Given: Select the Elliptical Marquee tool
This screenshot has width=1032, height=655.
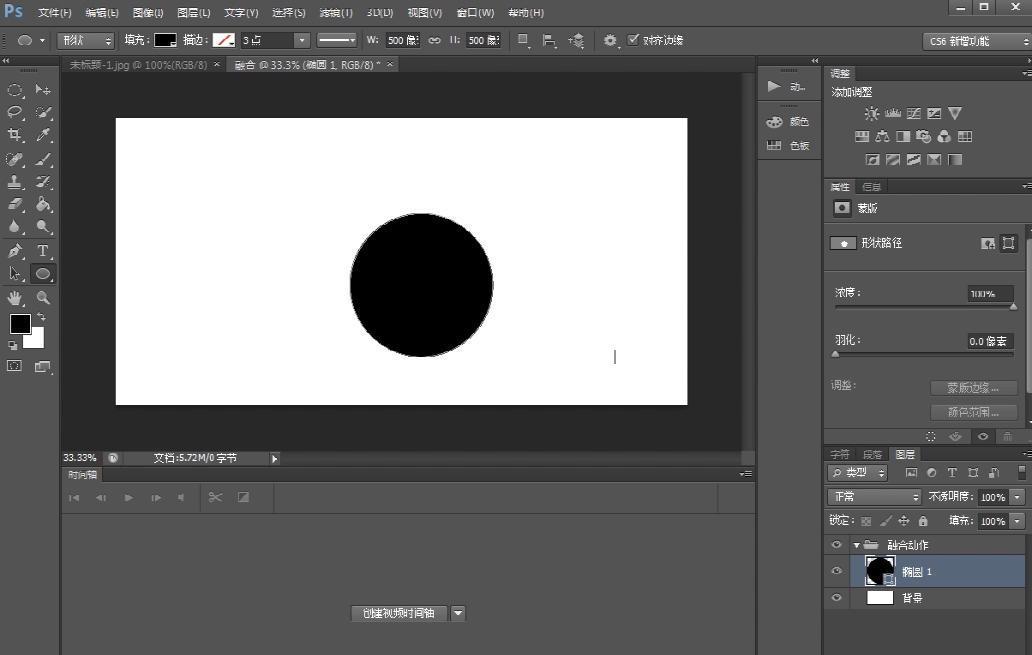Looking at the screenshot, I should (x=14, y=90).
